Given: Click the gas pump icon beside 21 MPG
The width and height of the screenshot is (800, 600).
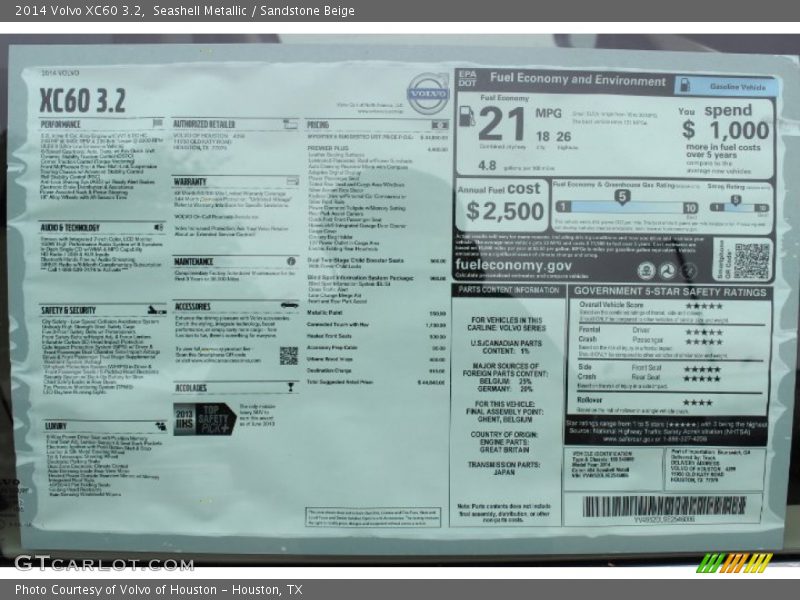Looking at the screenshot, I should (x=466, y=116).
